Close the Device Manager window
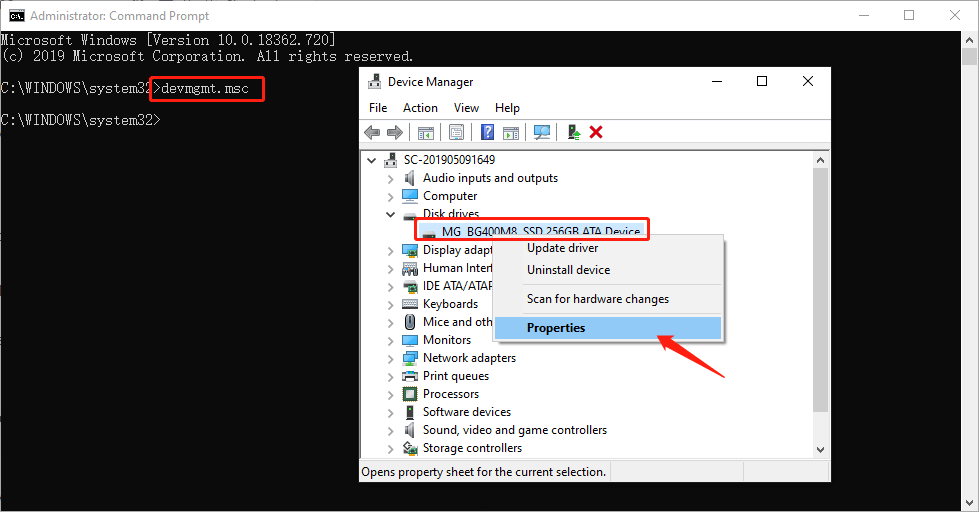The image size is (979, 512). (x=808, y=81)
